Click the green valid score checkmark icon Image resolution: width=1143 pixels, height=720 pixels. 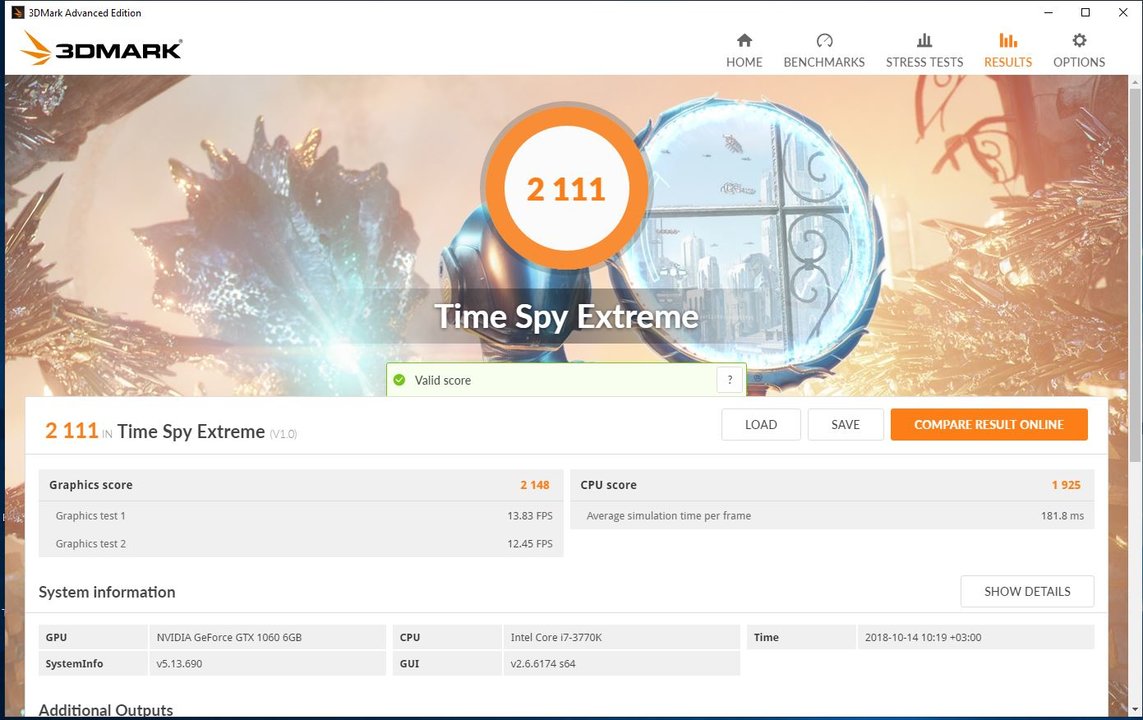click(x=399, y=380)
